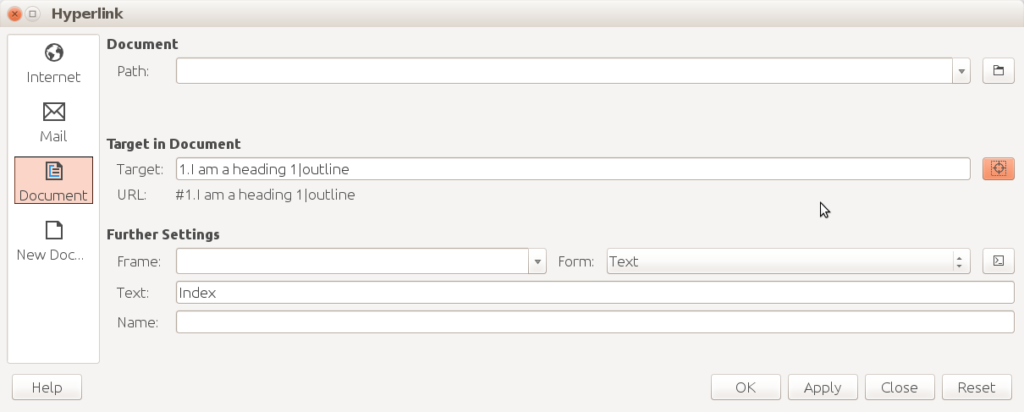Click the empty Name input field

595,322
